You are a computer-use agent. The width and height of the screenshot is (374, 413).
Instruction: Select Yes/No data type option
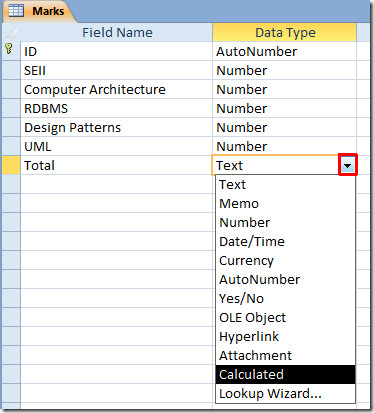pyautogui.click(x=285, y=298)
